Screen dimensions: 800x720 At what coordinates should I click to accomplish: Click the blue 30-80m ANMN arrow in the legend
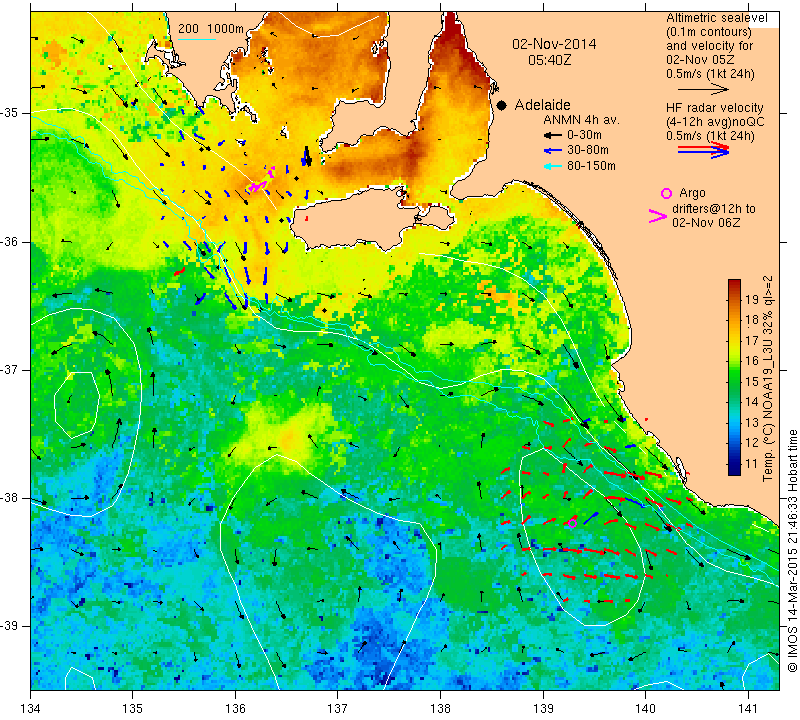[553, 151]
